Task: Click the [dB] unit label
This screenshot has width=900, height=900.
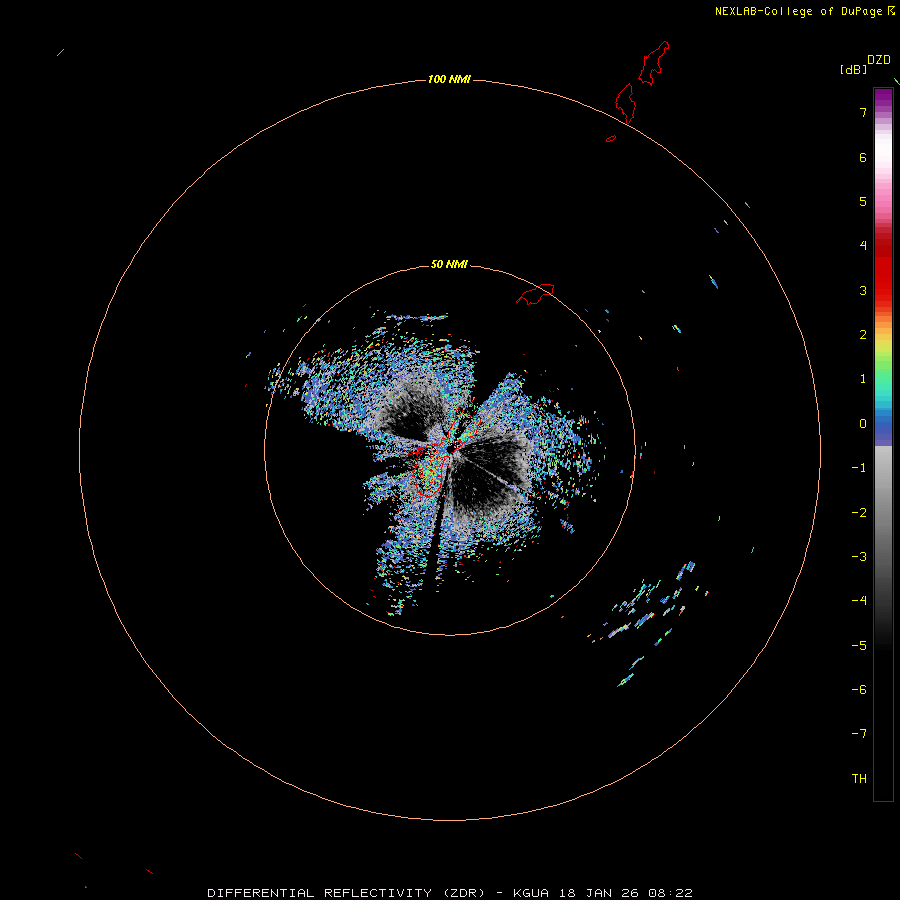Action: point(854,69)
